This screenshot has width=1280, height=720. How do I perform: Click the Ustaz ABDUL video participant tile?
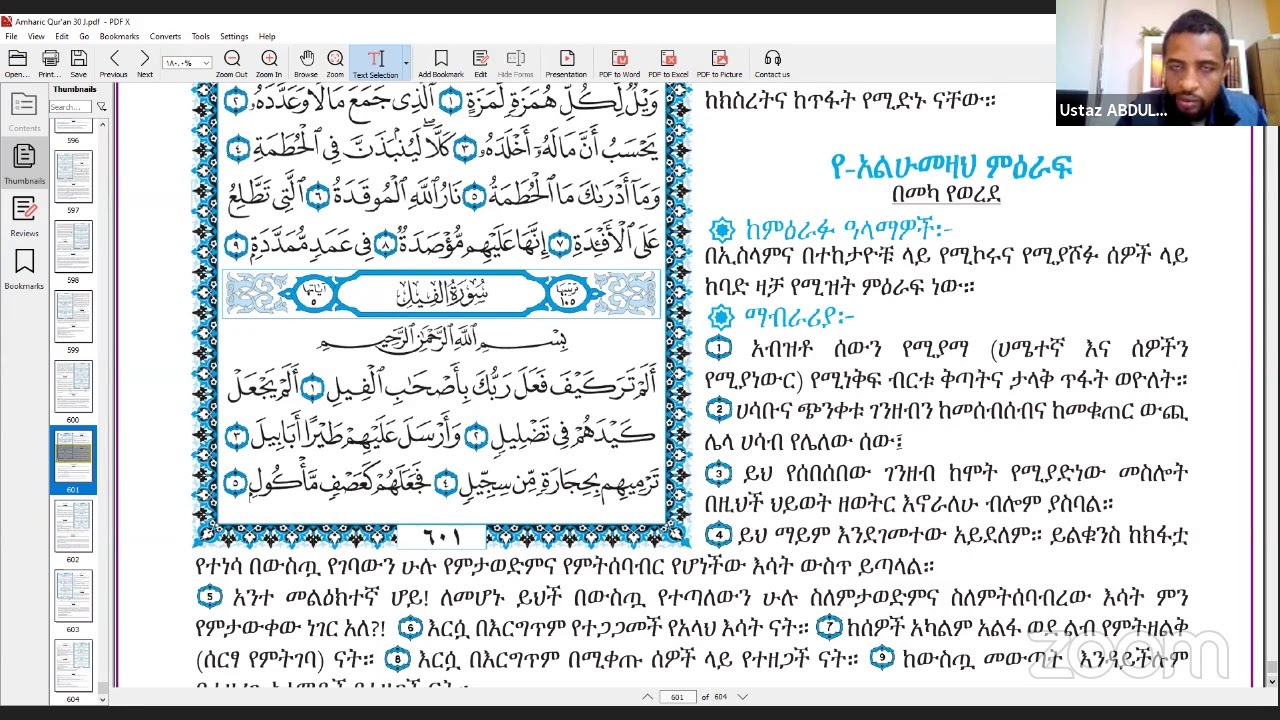pos(1167,63)
